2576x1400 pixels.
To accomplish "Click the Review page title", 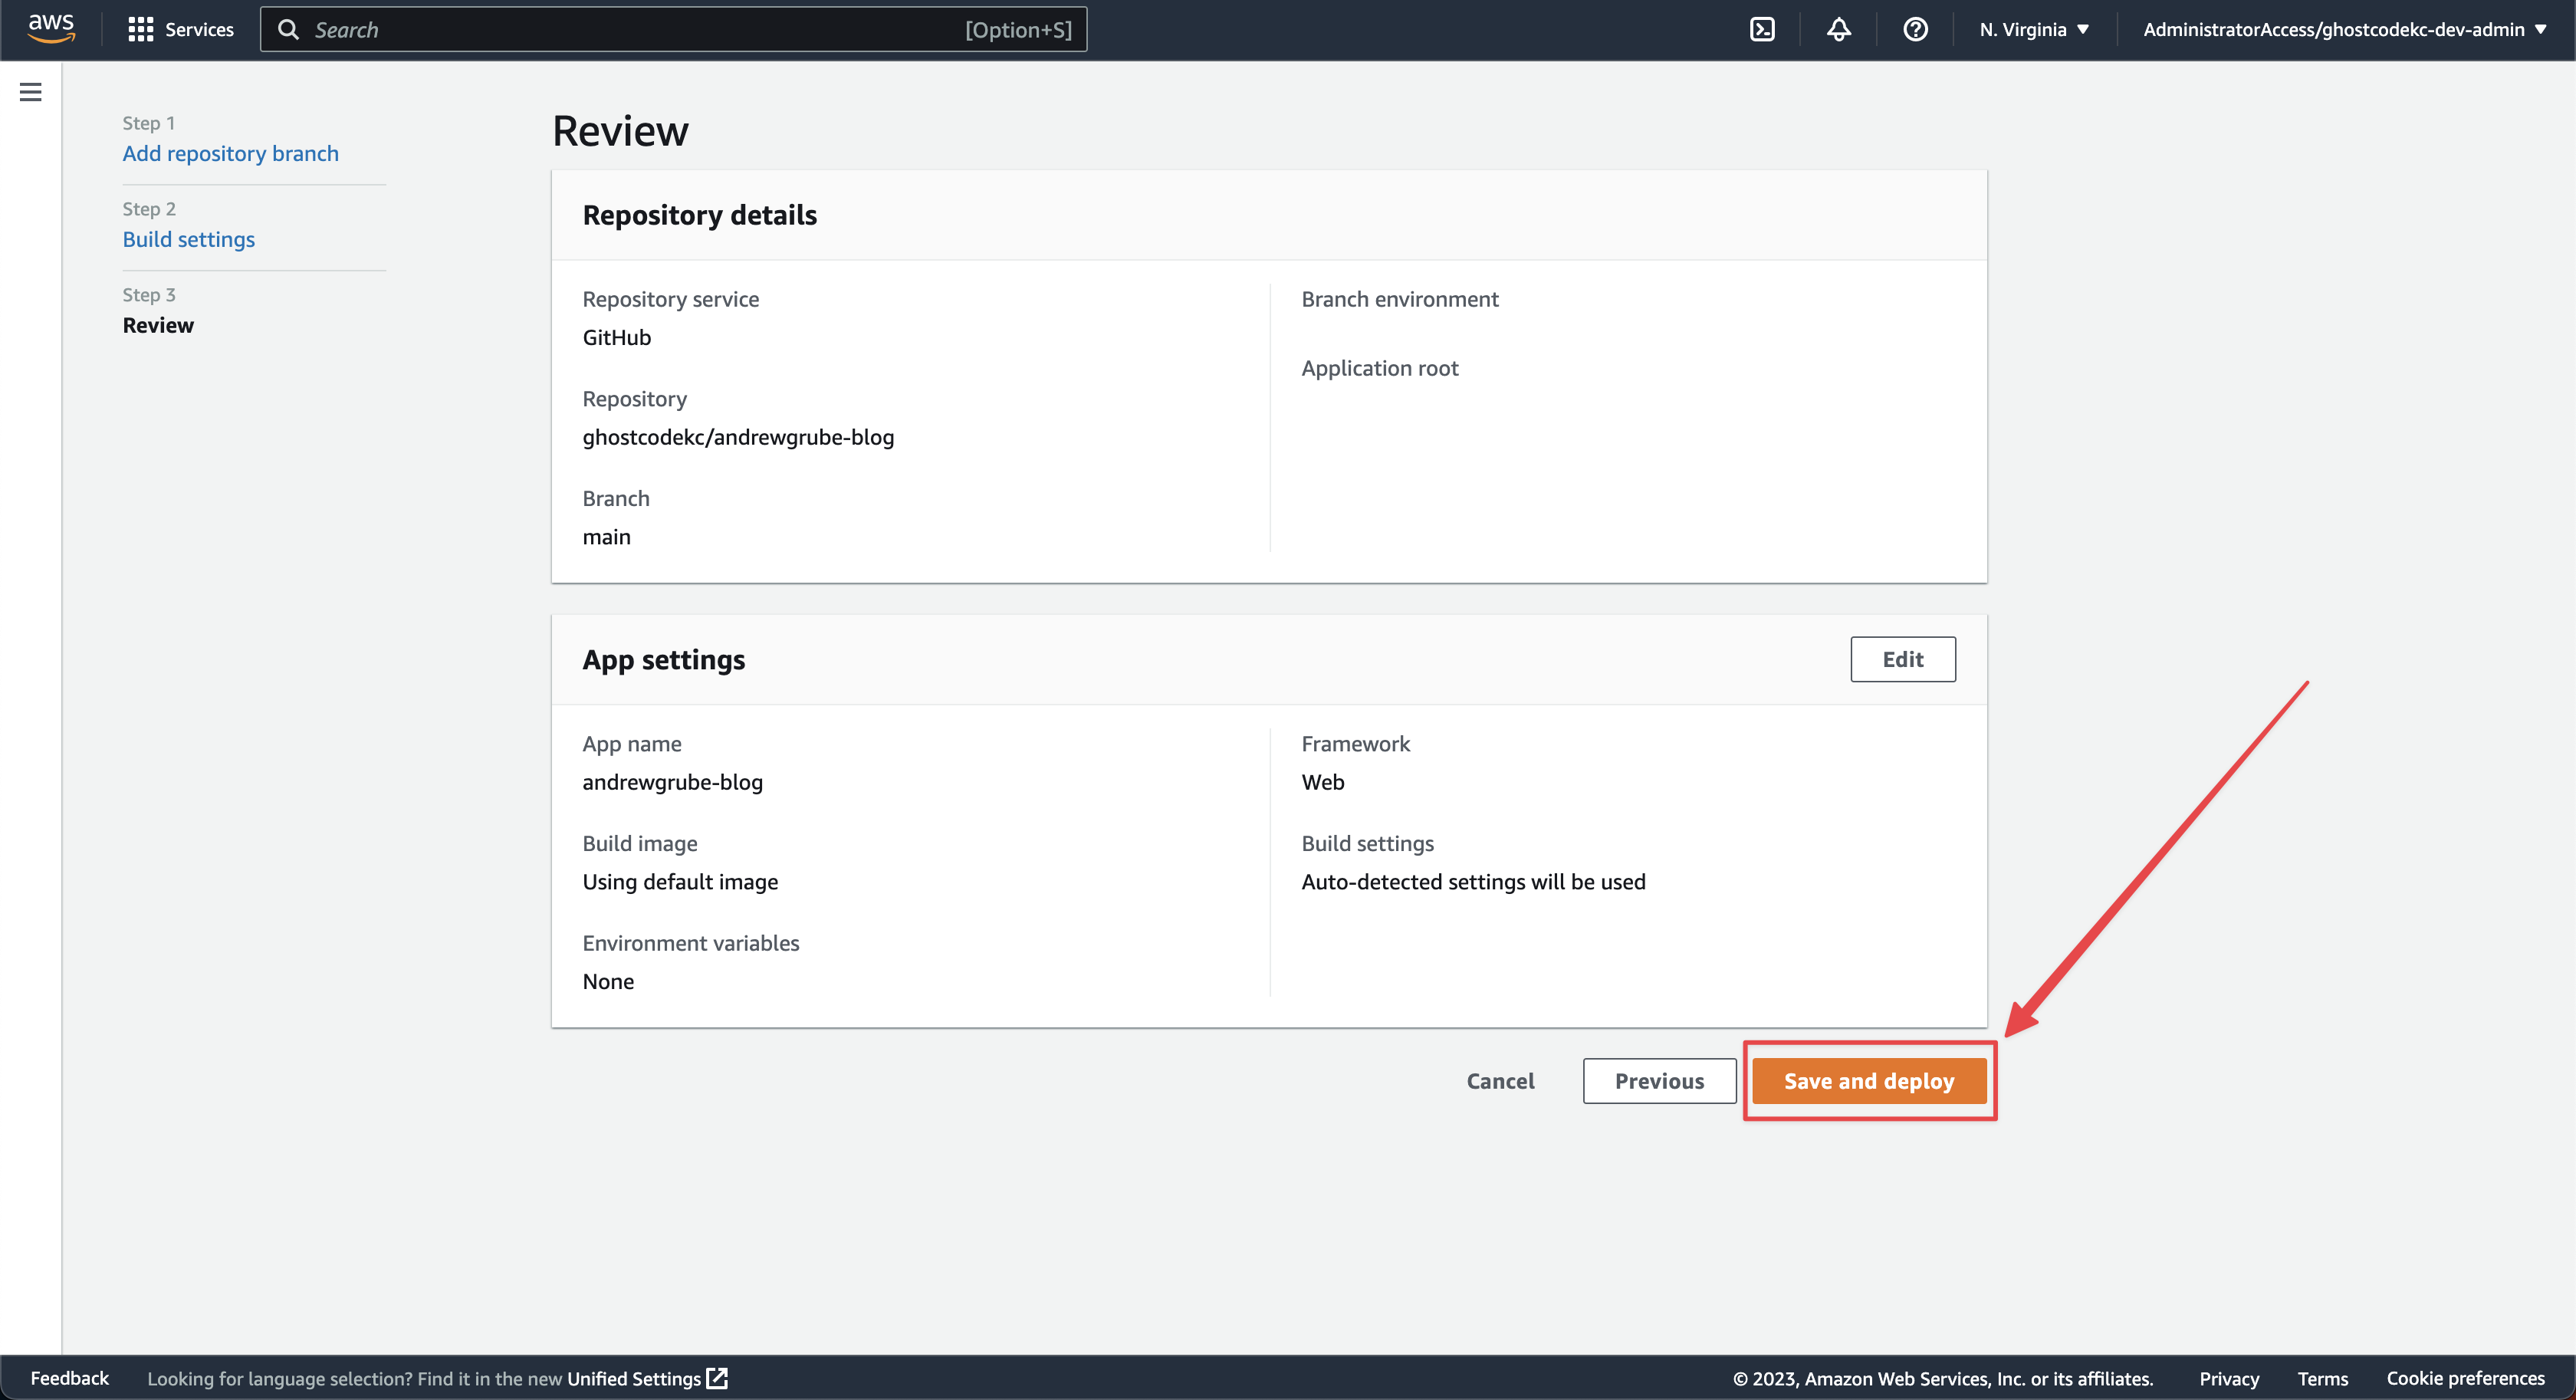I will click(x=620, y=131).
